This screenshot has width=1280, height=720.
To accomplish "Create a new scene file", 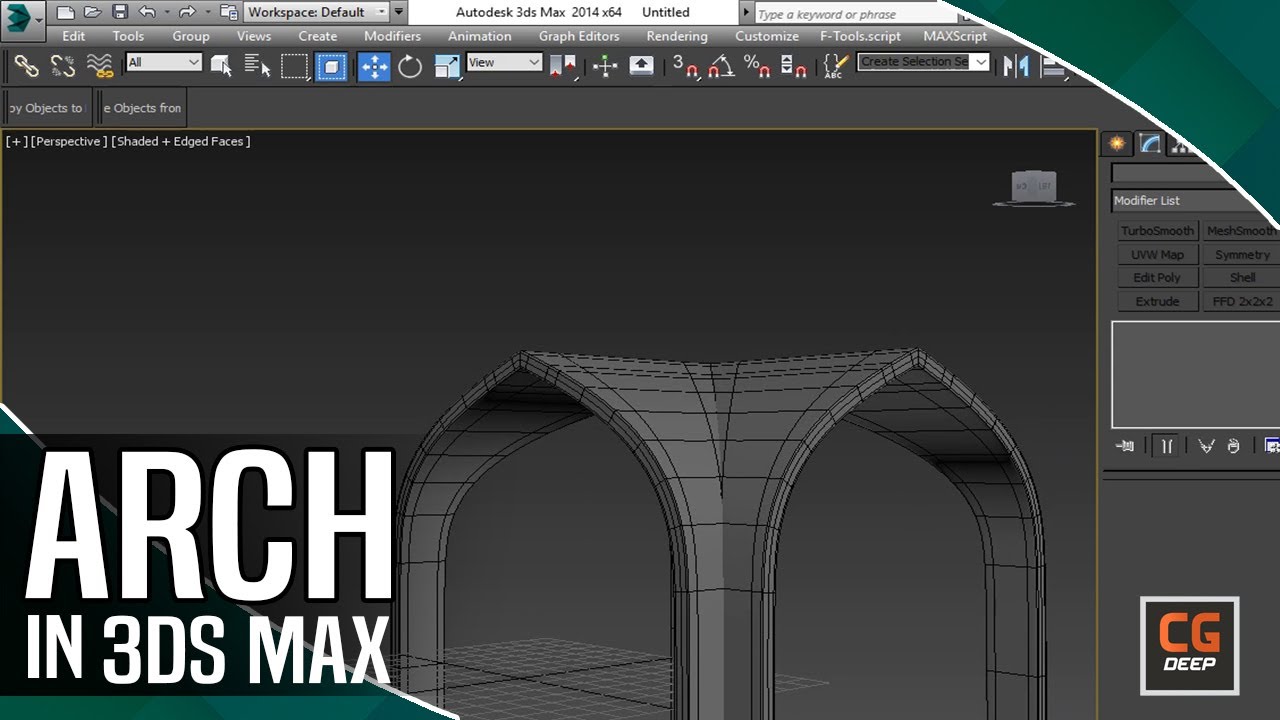I will click(66, 13).
